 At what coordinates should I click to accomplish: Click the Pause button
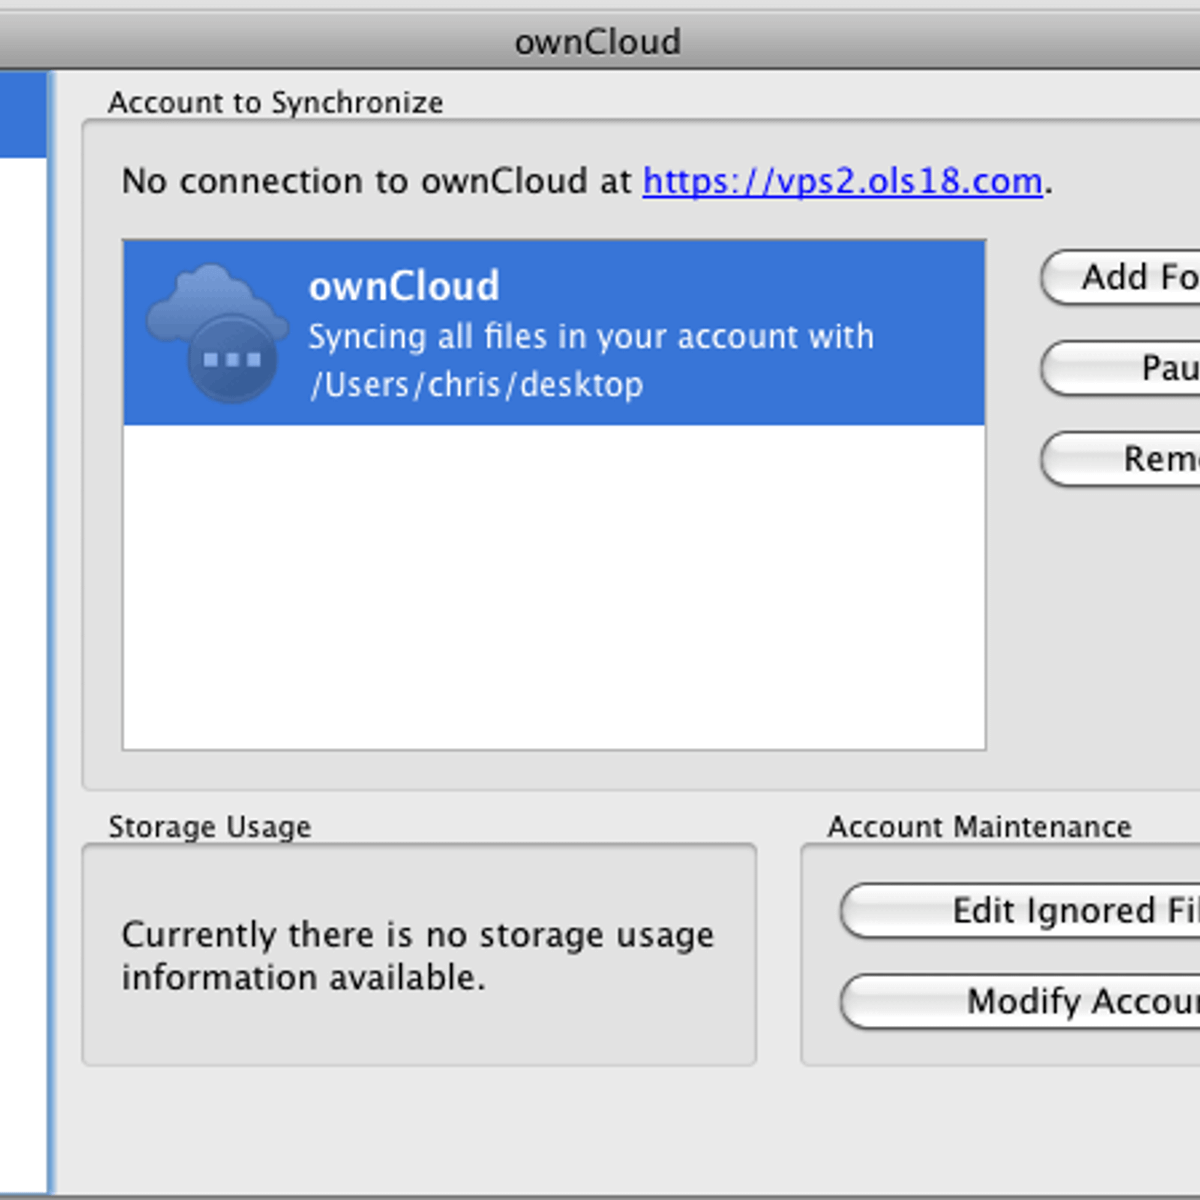[x=1120, y=368]
